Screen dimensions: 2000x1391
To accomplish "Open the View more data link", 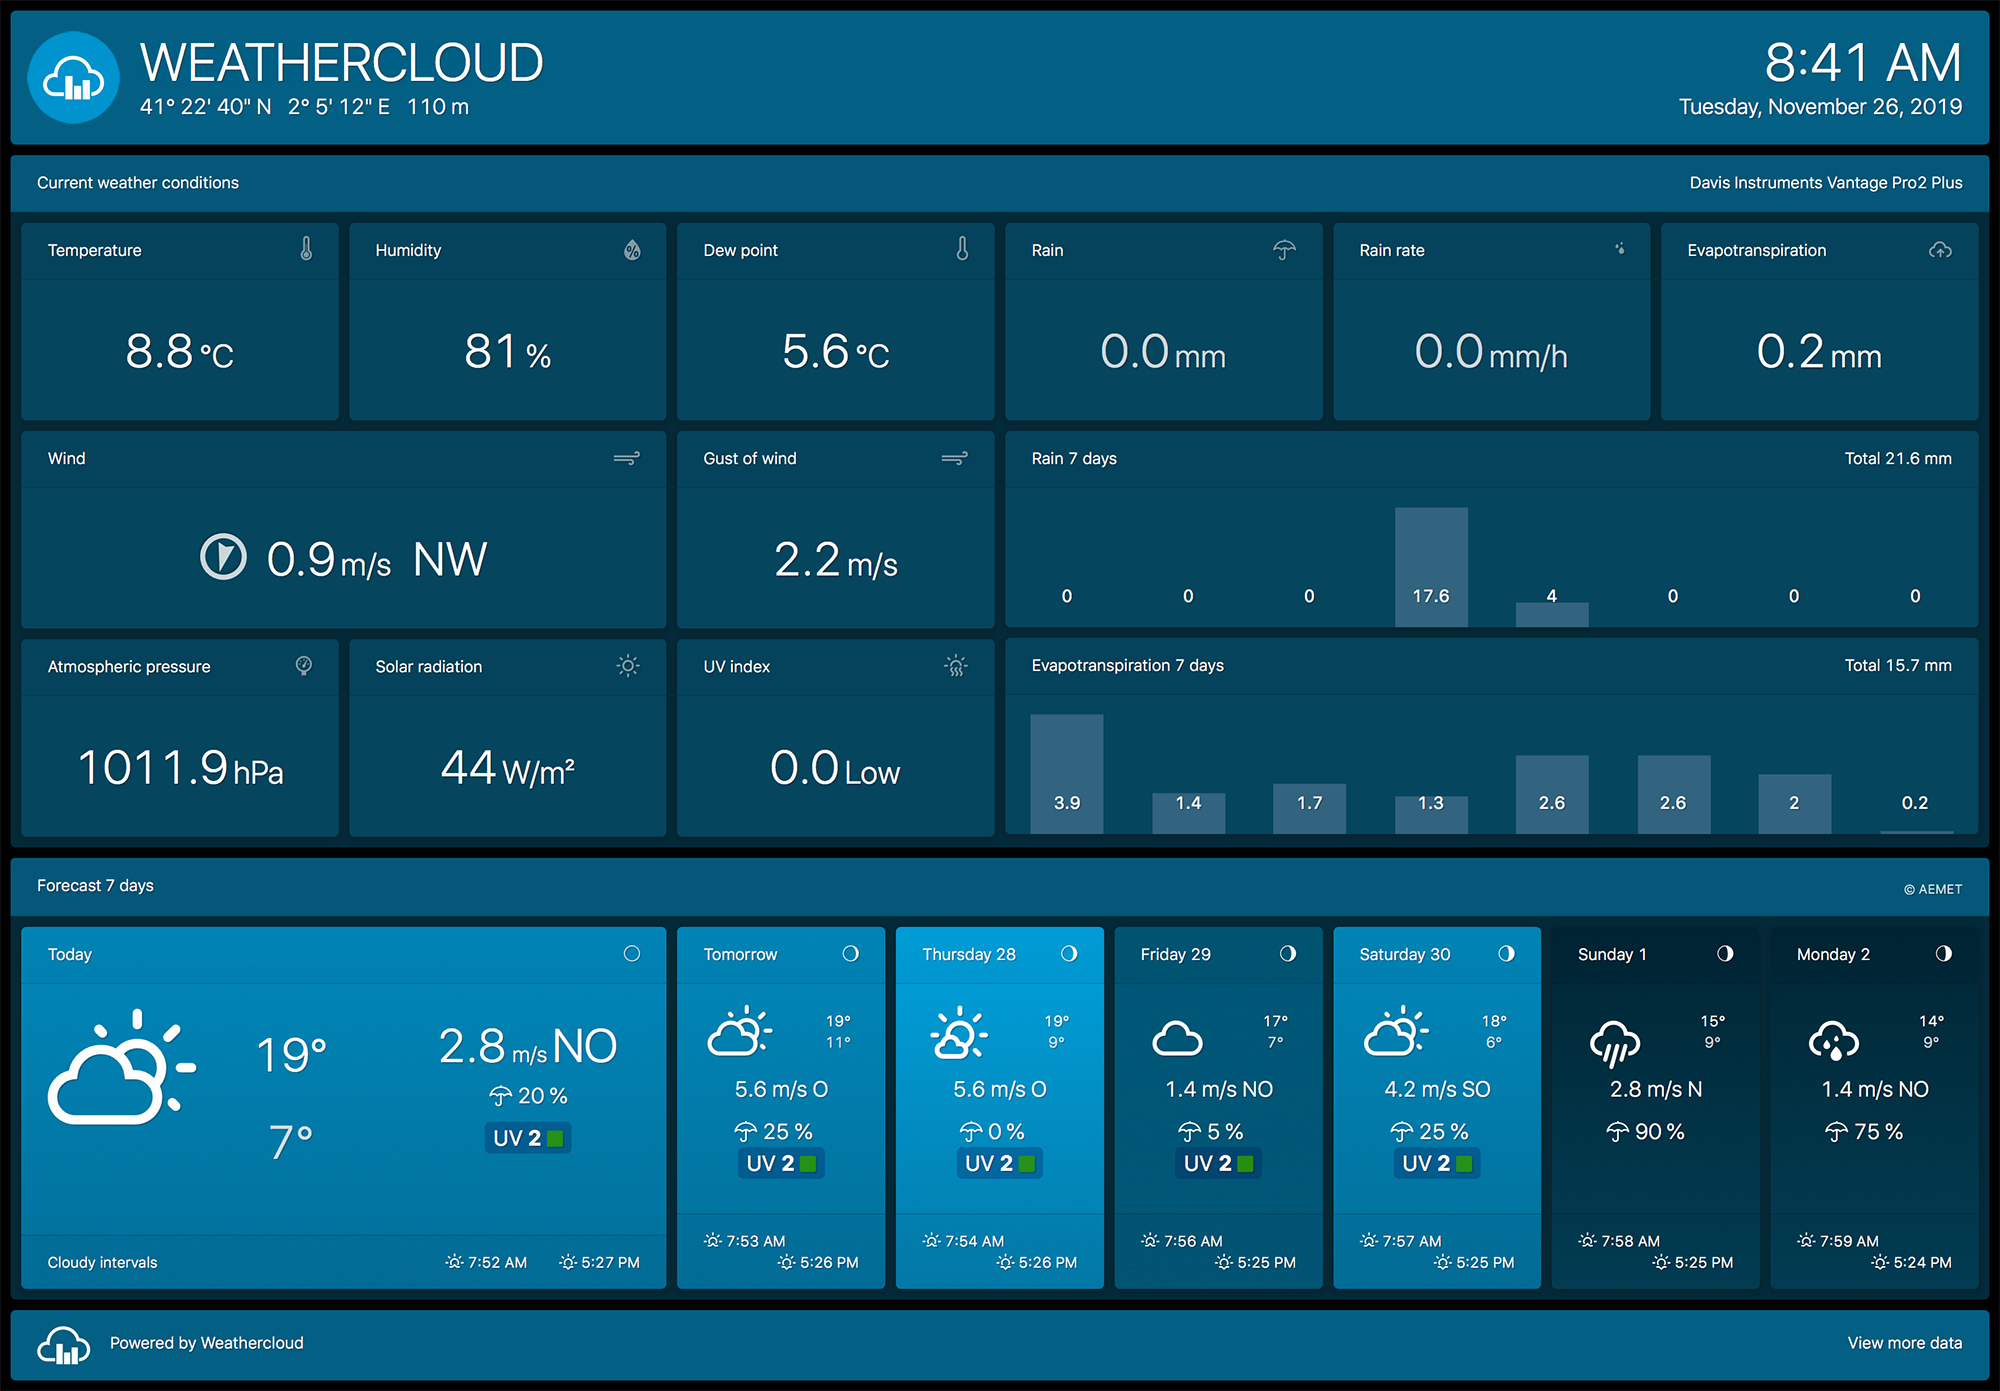I will click(x=1904, y=1343).
